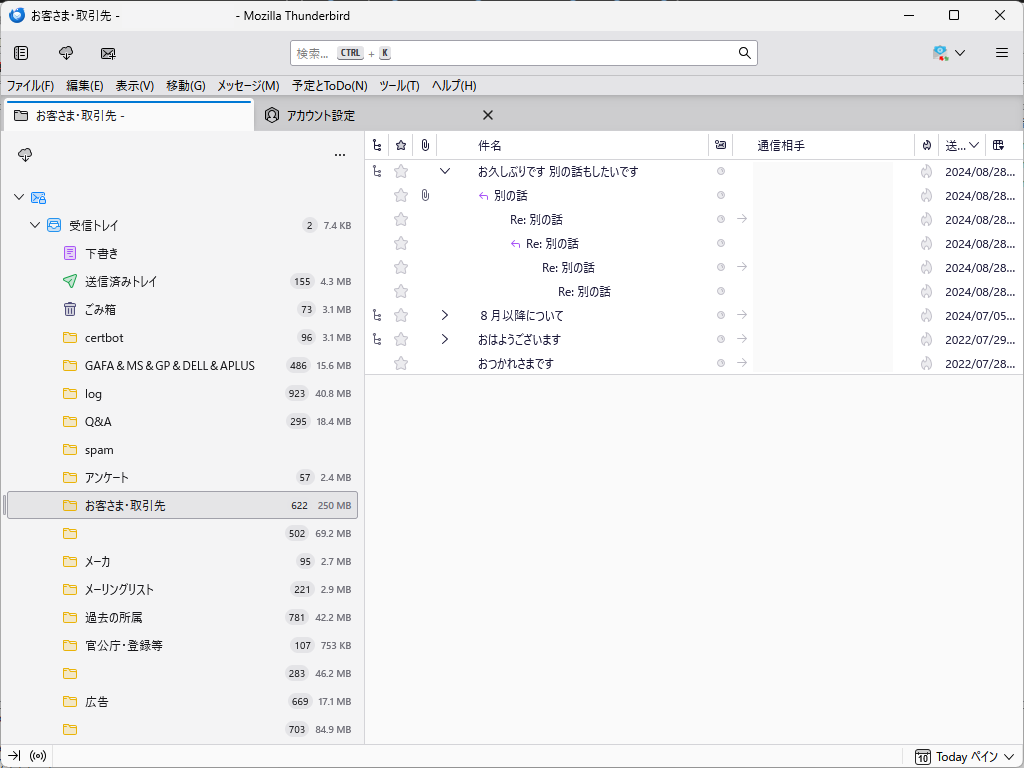
Task: Select the 下書き folder
Action: (182, 253)
